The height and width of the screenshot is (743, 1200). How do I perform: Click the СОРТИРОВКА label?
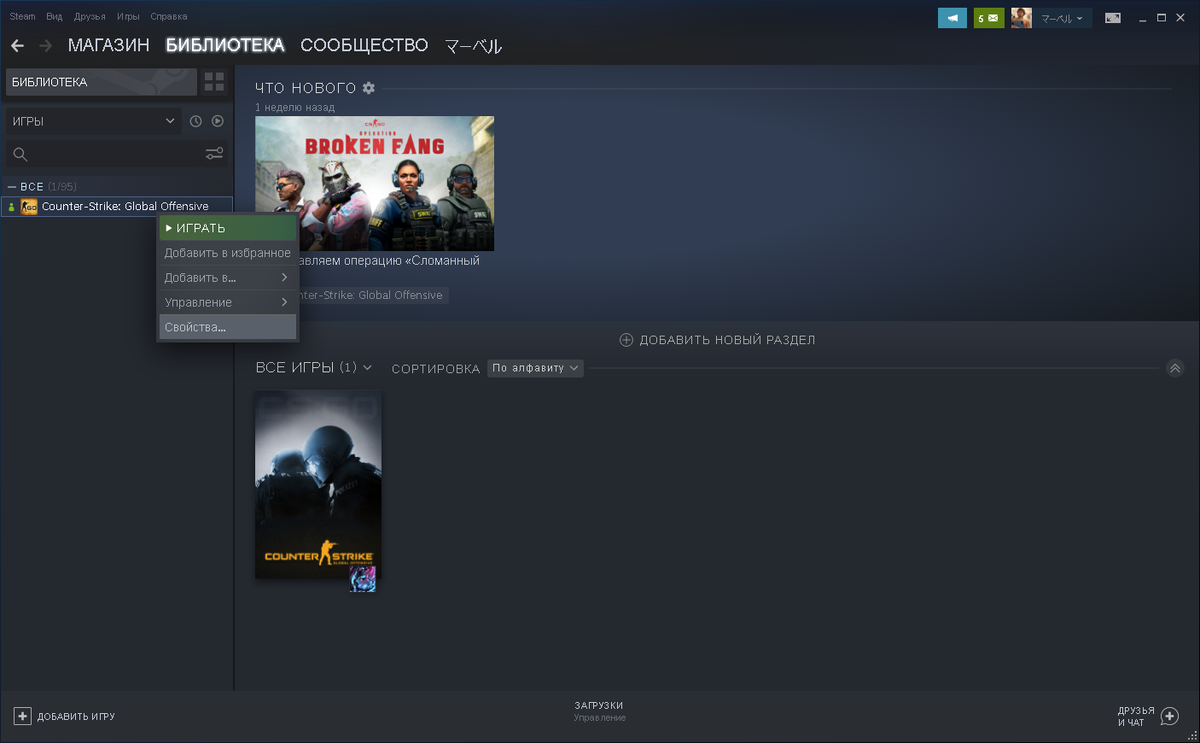point(435,369)
